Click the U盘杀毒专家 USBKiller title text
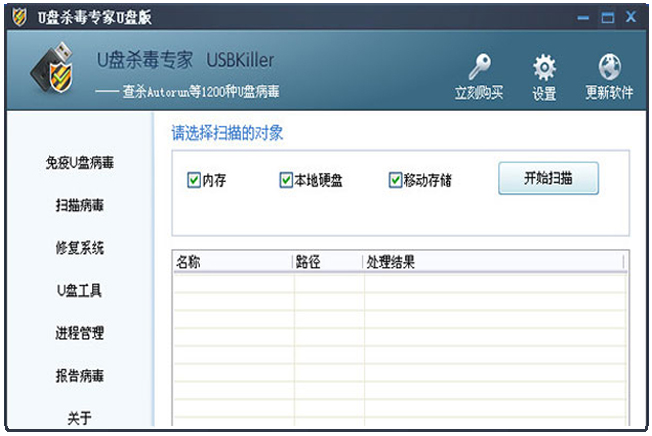 tap(185, 60)
